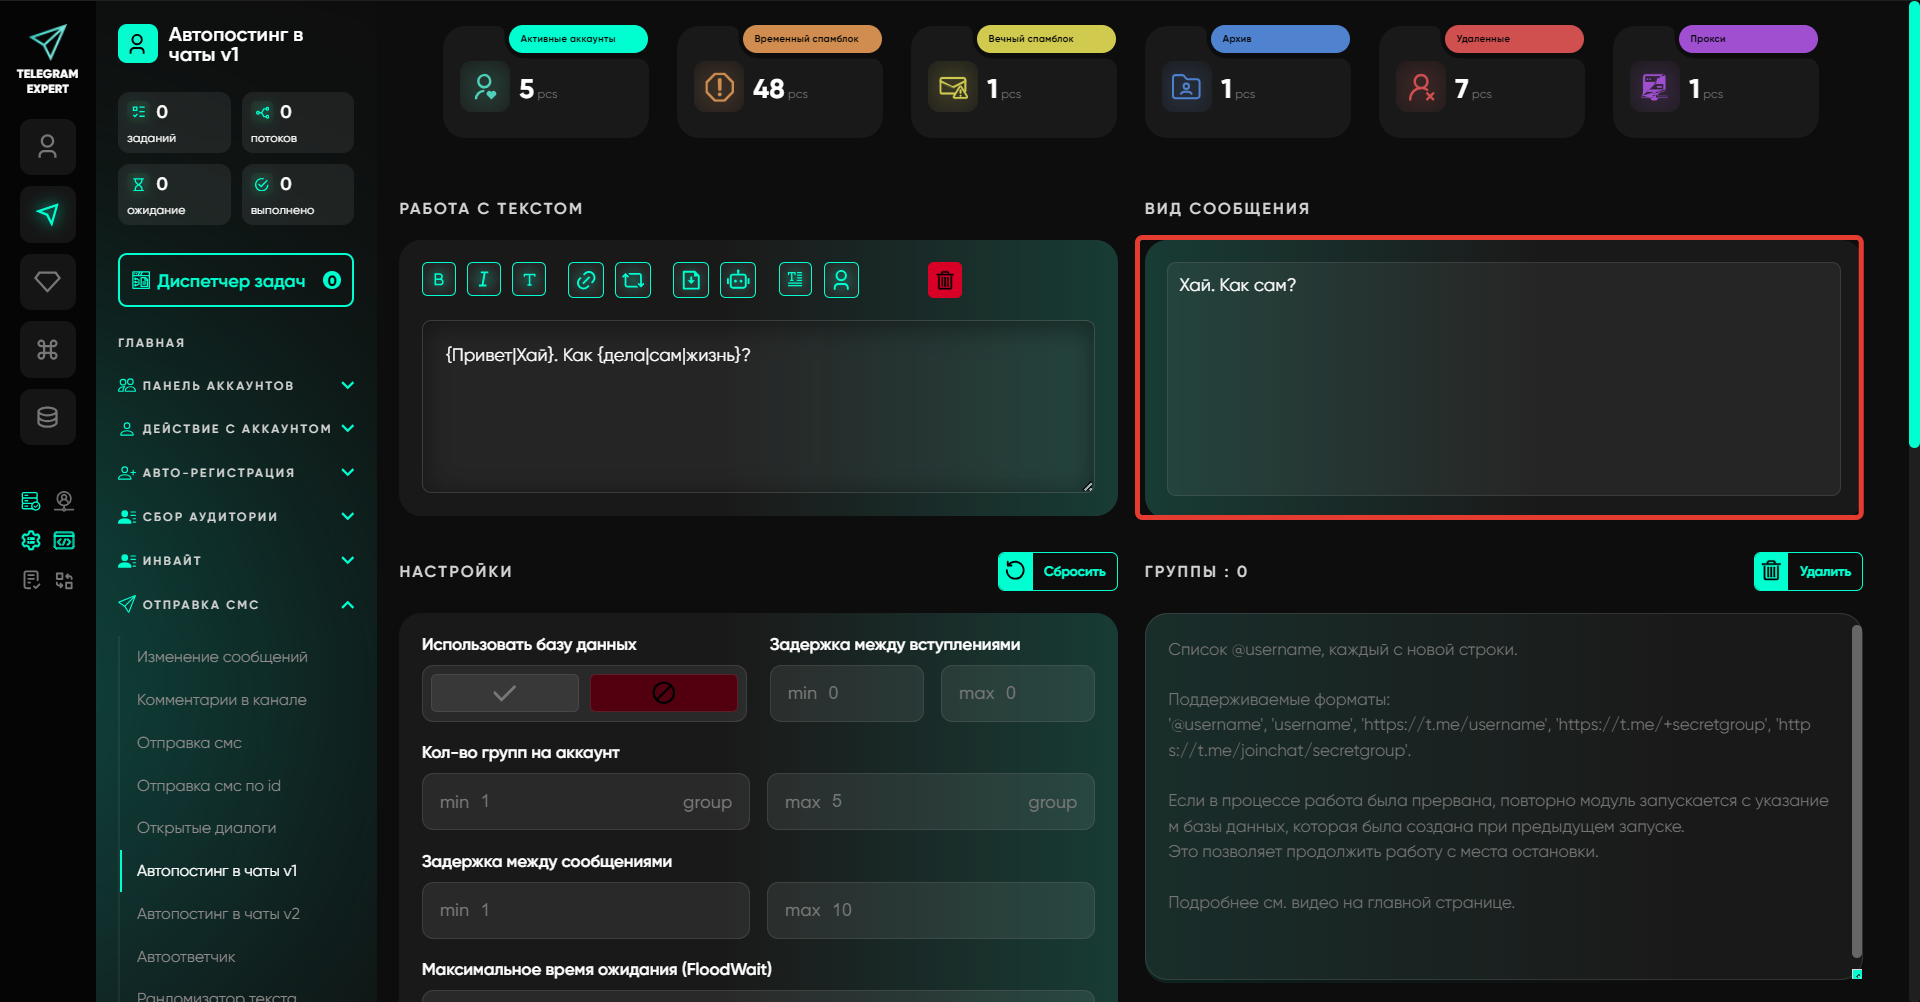Click the red trash icon in text editor

tap(944, 280)
